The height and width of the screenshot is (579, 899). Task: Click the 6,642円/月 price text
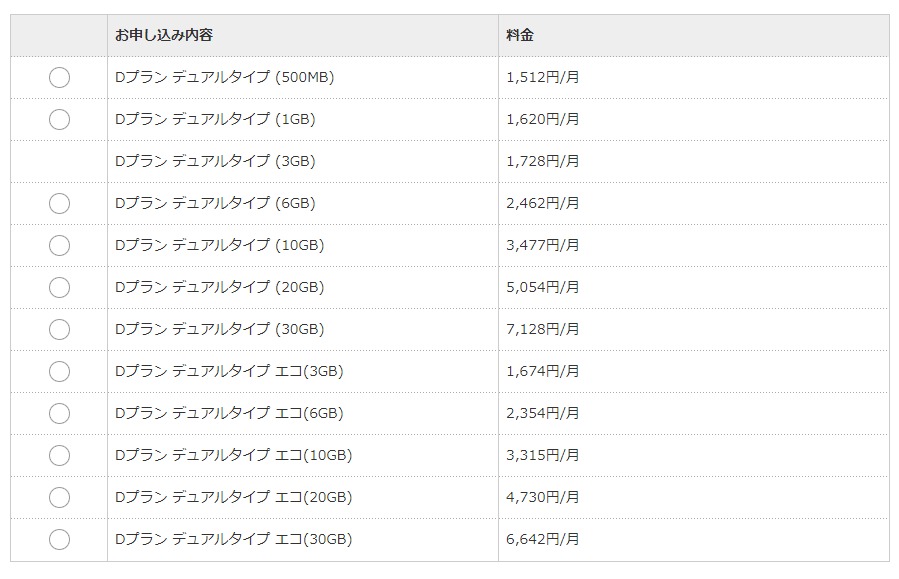(543, 539)
